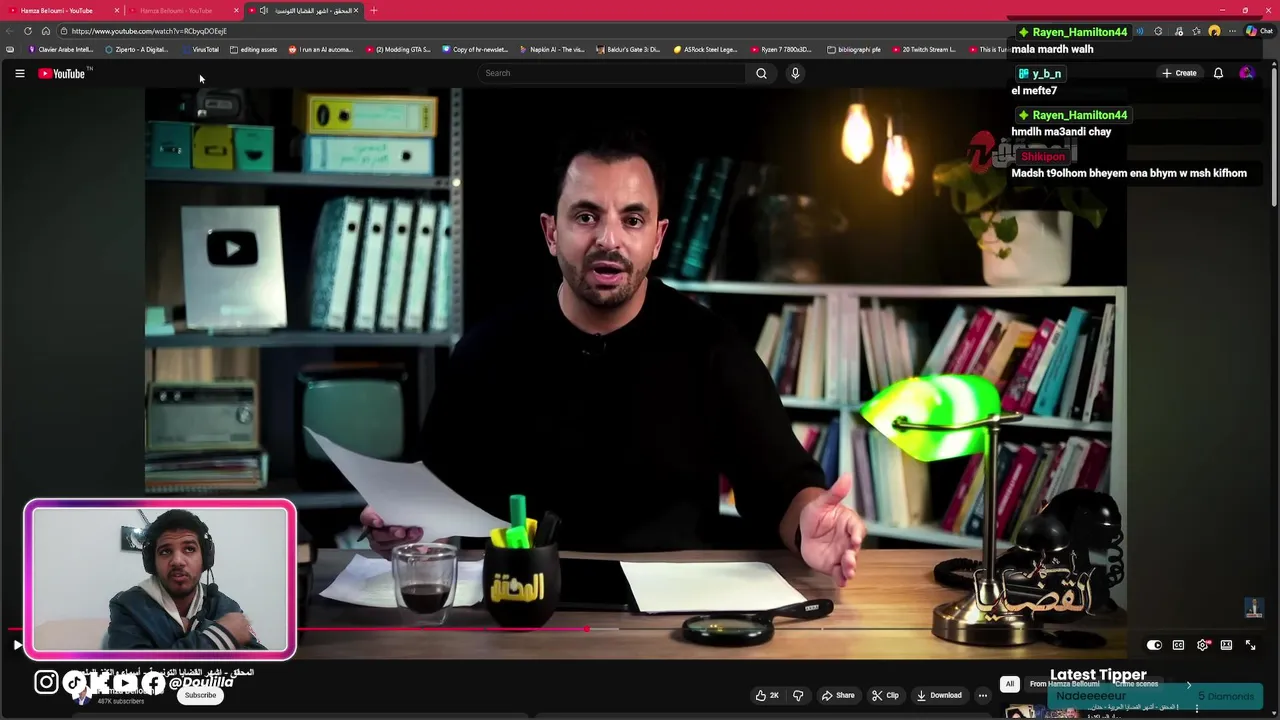Subscribe to the channel
The height and width of the screenshot is (720, 1280).
200,695
